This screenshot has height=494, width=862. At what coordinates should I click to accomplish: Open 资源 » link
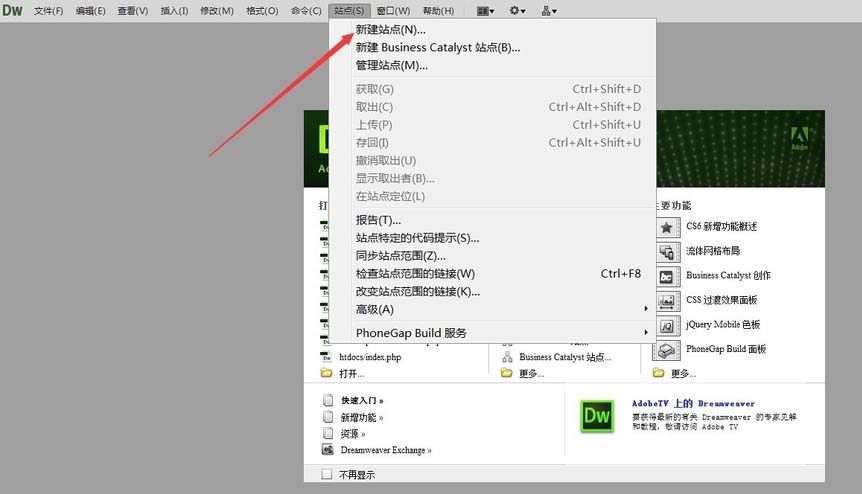click(x=352, y=434)
